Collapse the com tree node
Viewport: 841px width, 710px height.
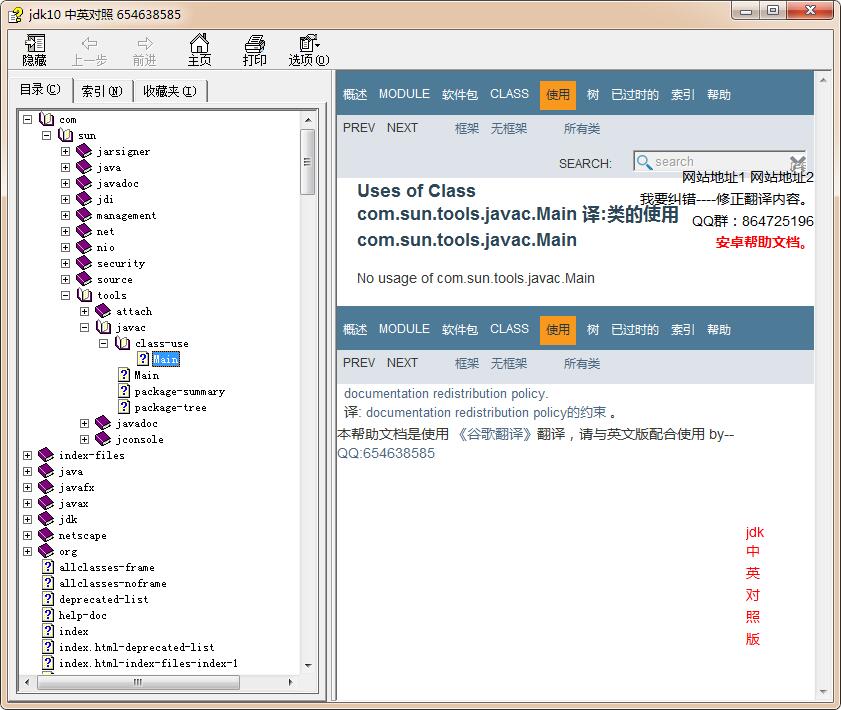[x=27, y=120]
